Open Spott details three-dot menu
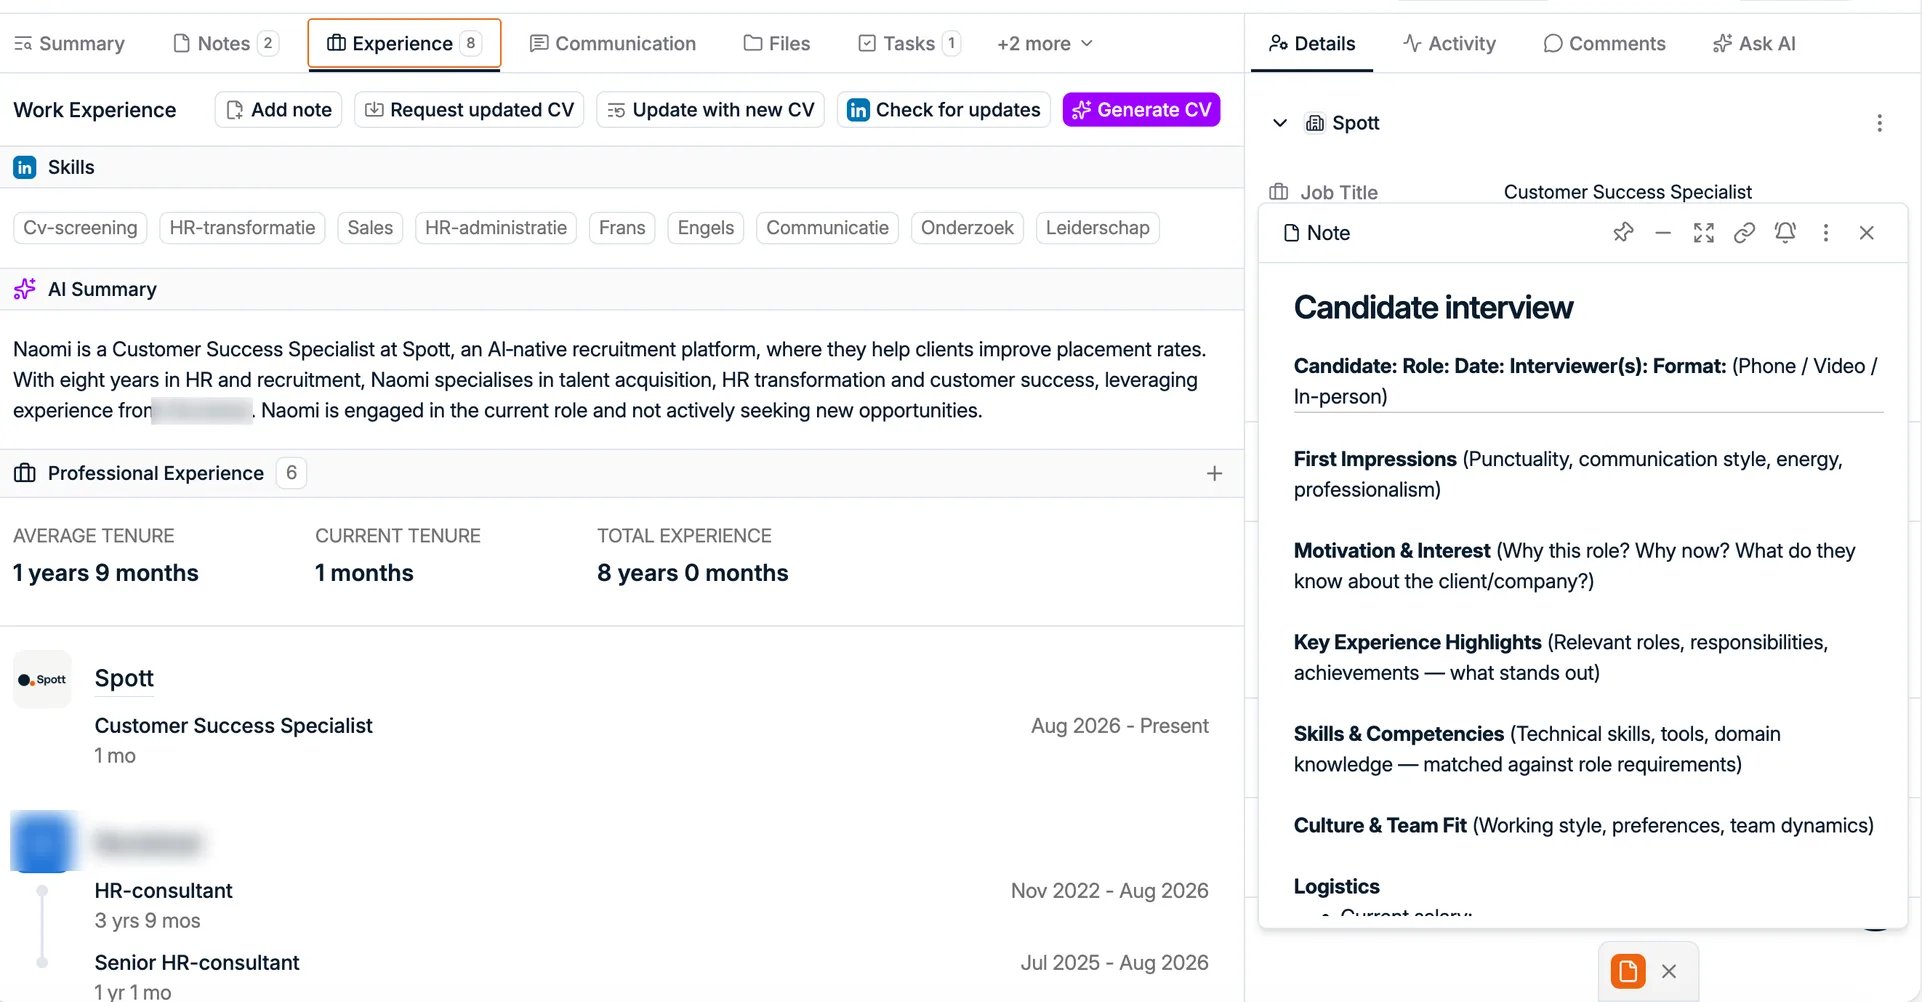 pyautogui.click(x=1880, y=123)
